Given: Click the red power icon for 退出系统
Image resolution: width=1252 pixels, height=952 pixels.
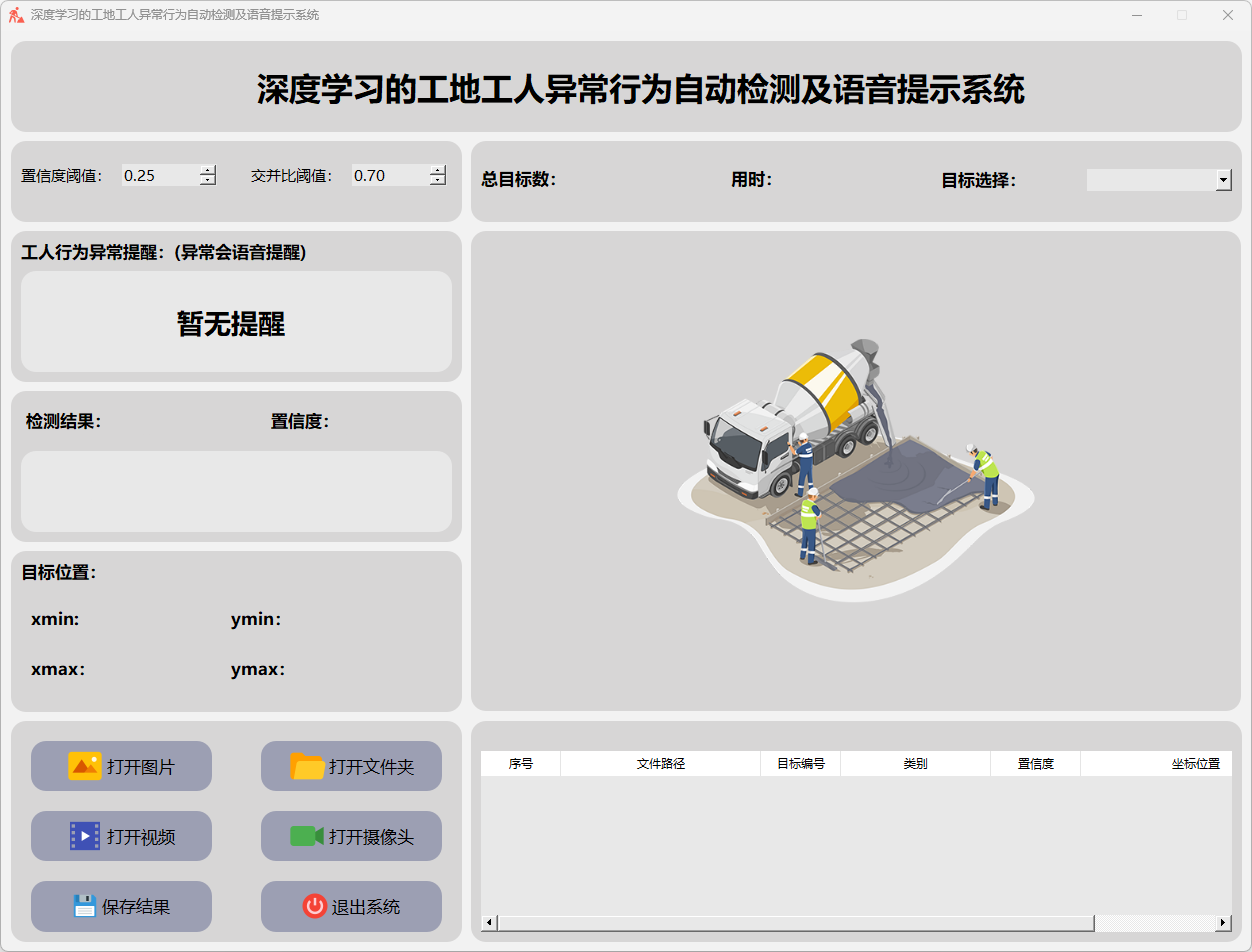Looking at the screenshot, I should pos(314,906).
